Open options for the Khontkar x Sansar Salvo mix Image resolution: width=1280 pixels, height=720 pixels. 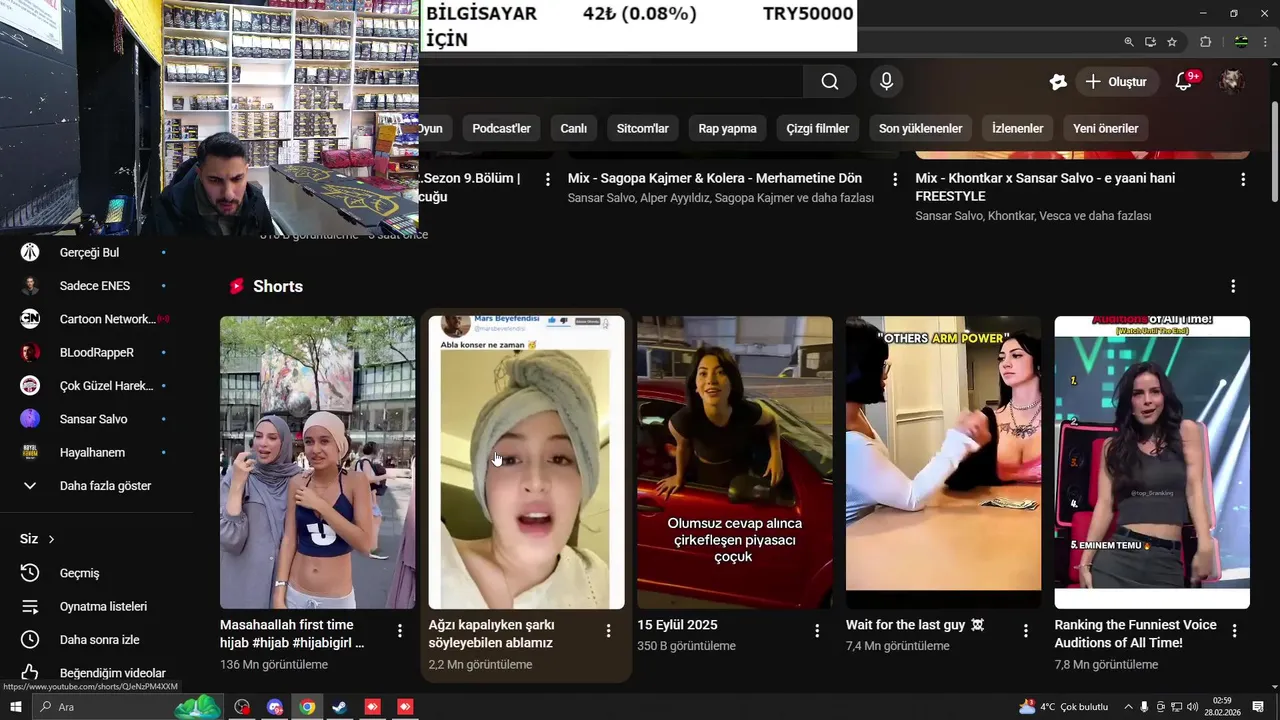pos(1243,179)
